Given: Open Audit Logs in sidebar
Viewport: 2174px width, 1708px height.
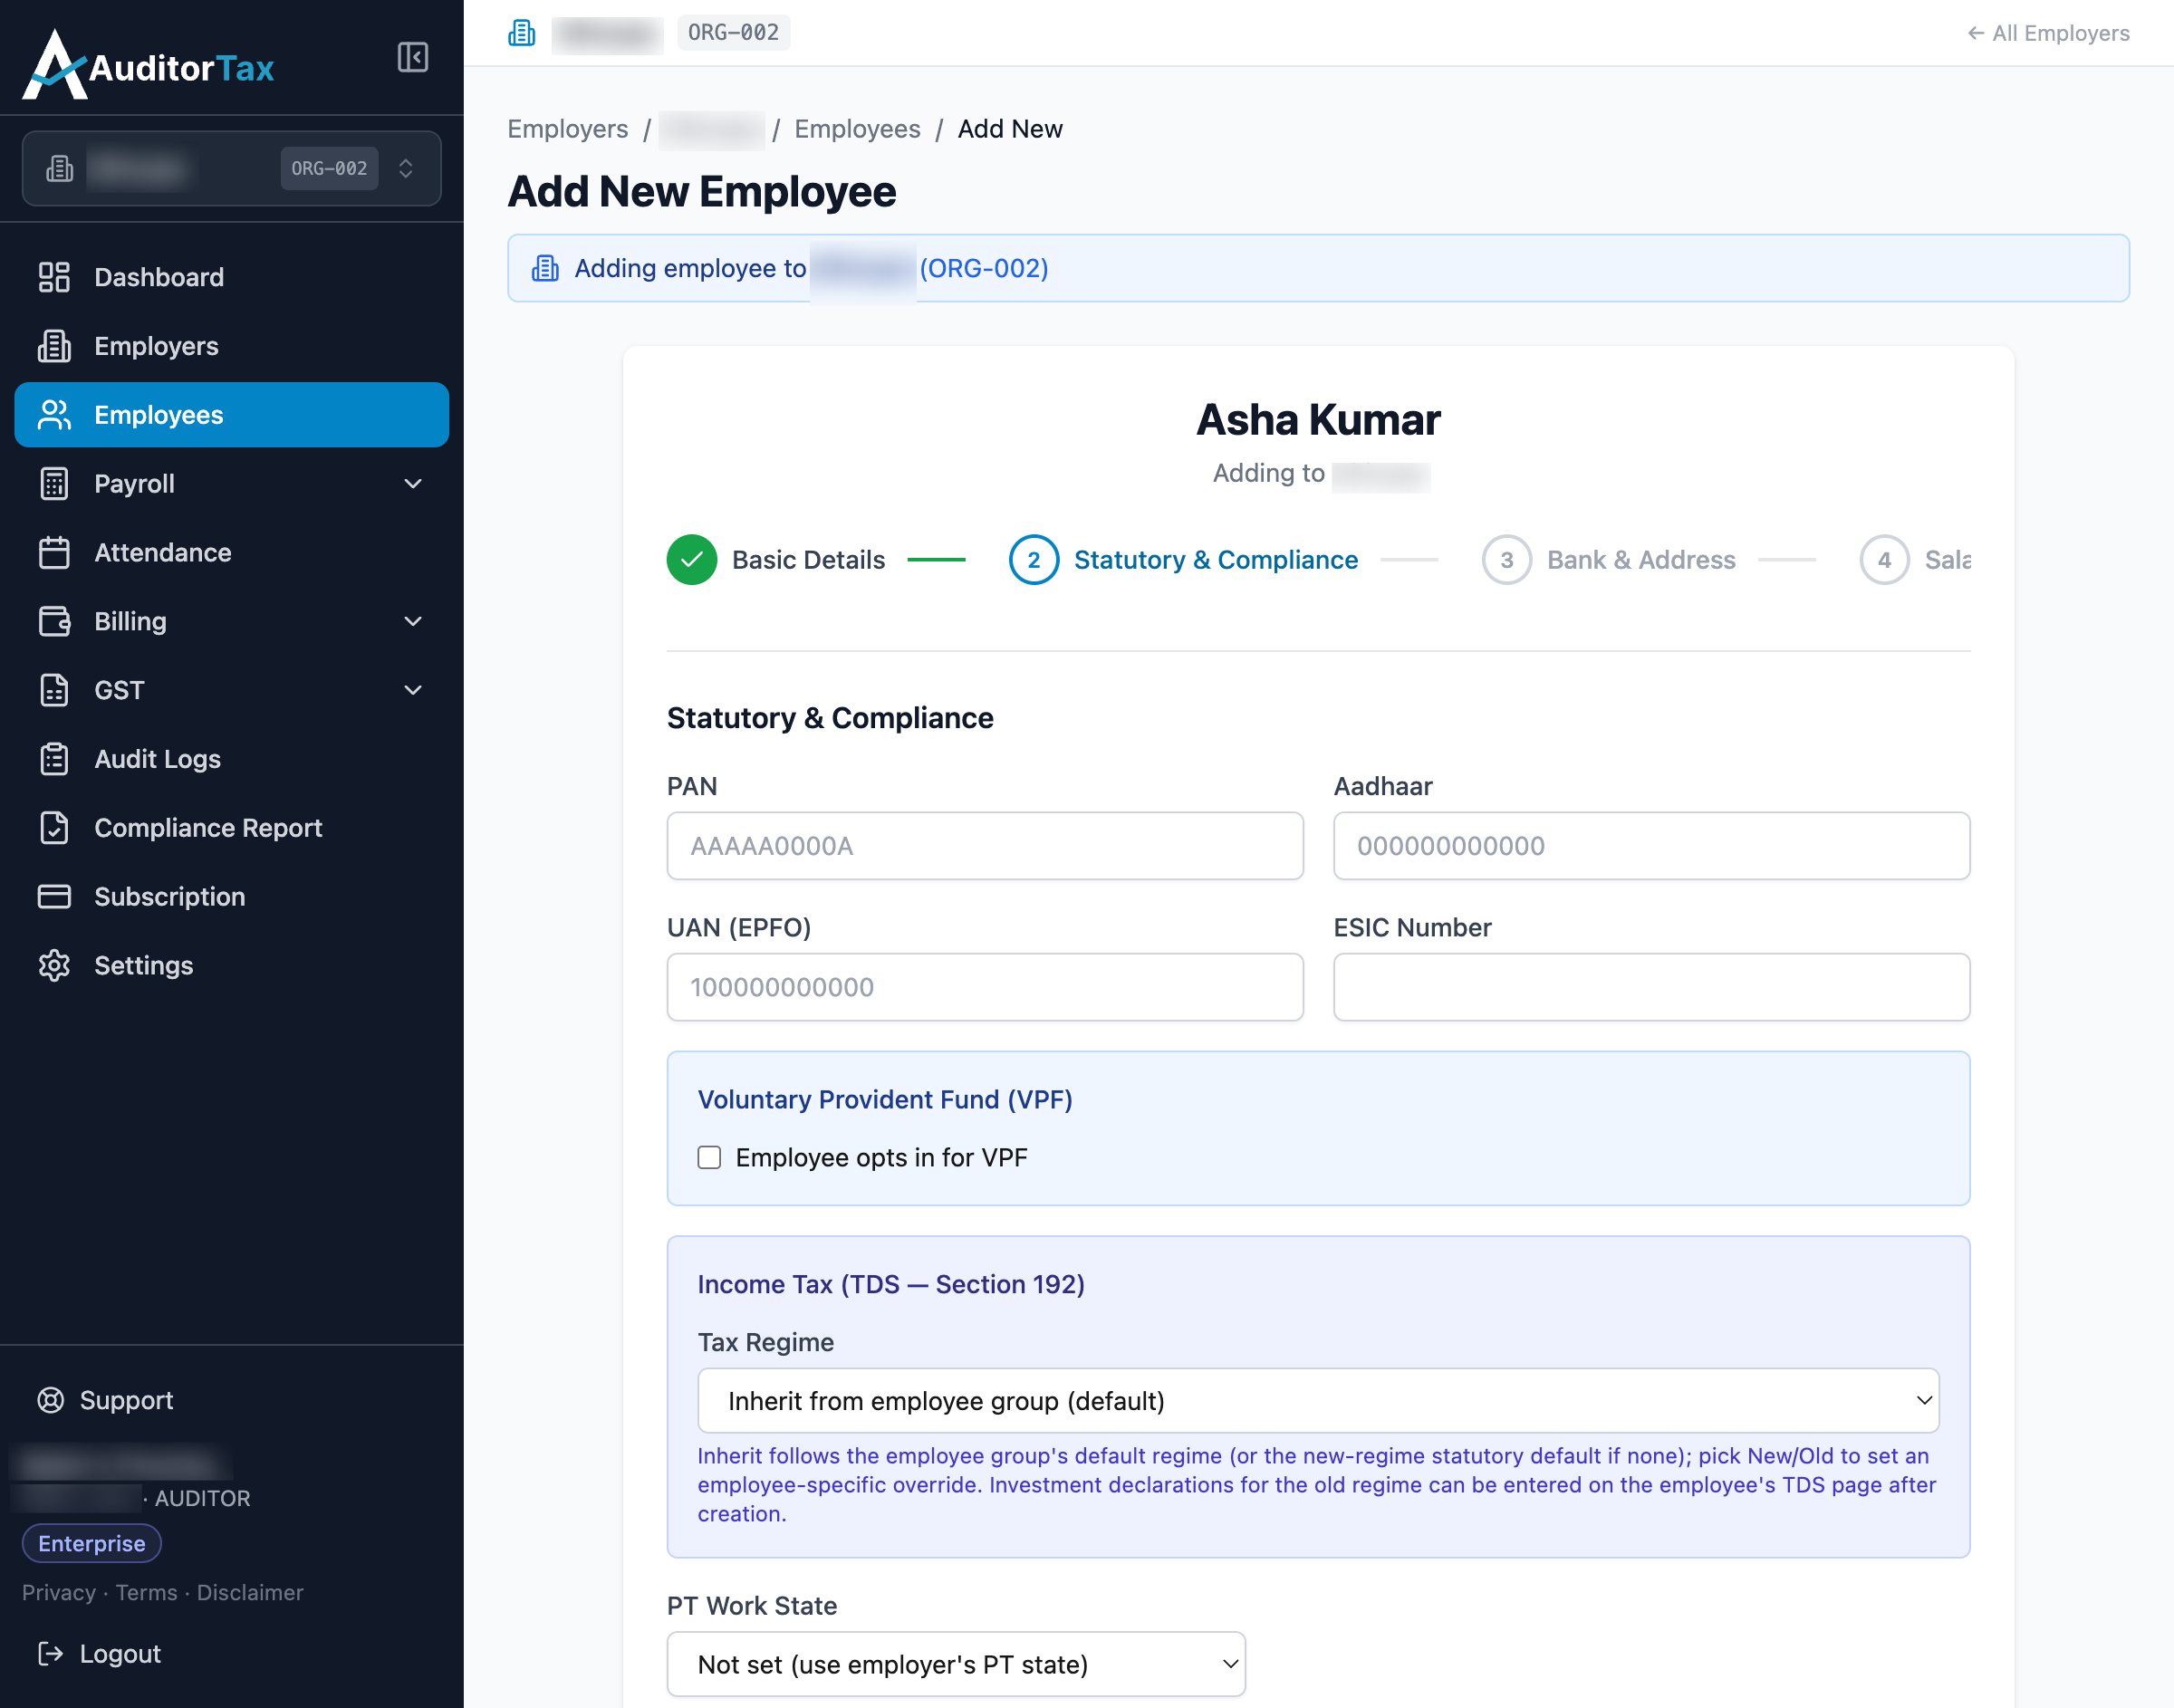Looking at the screenshot, I should tap(231, 759).
